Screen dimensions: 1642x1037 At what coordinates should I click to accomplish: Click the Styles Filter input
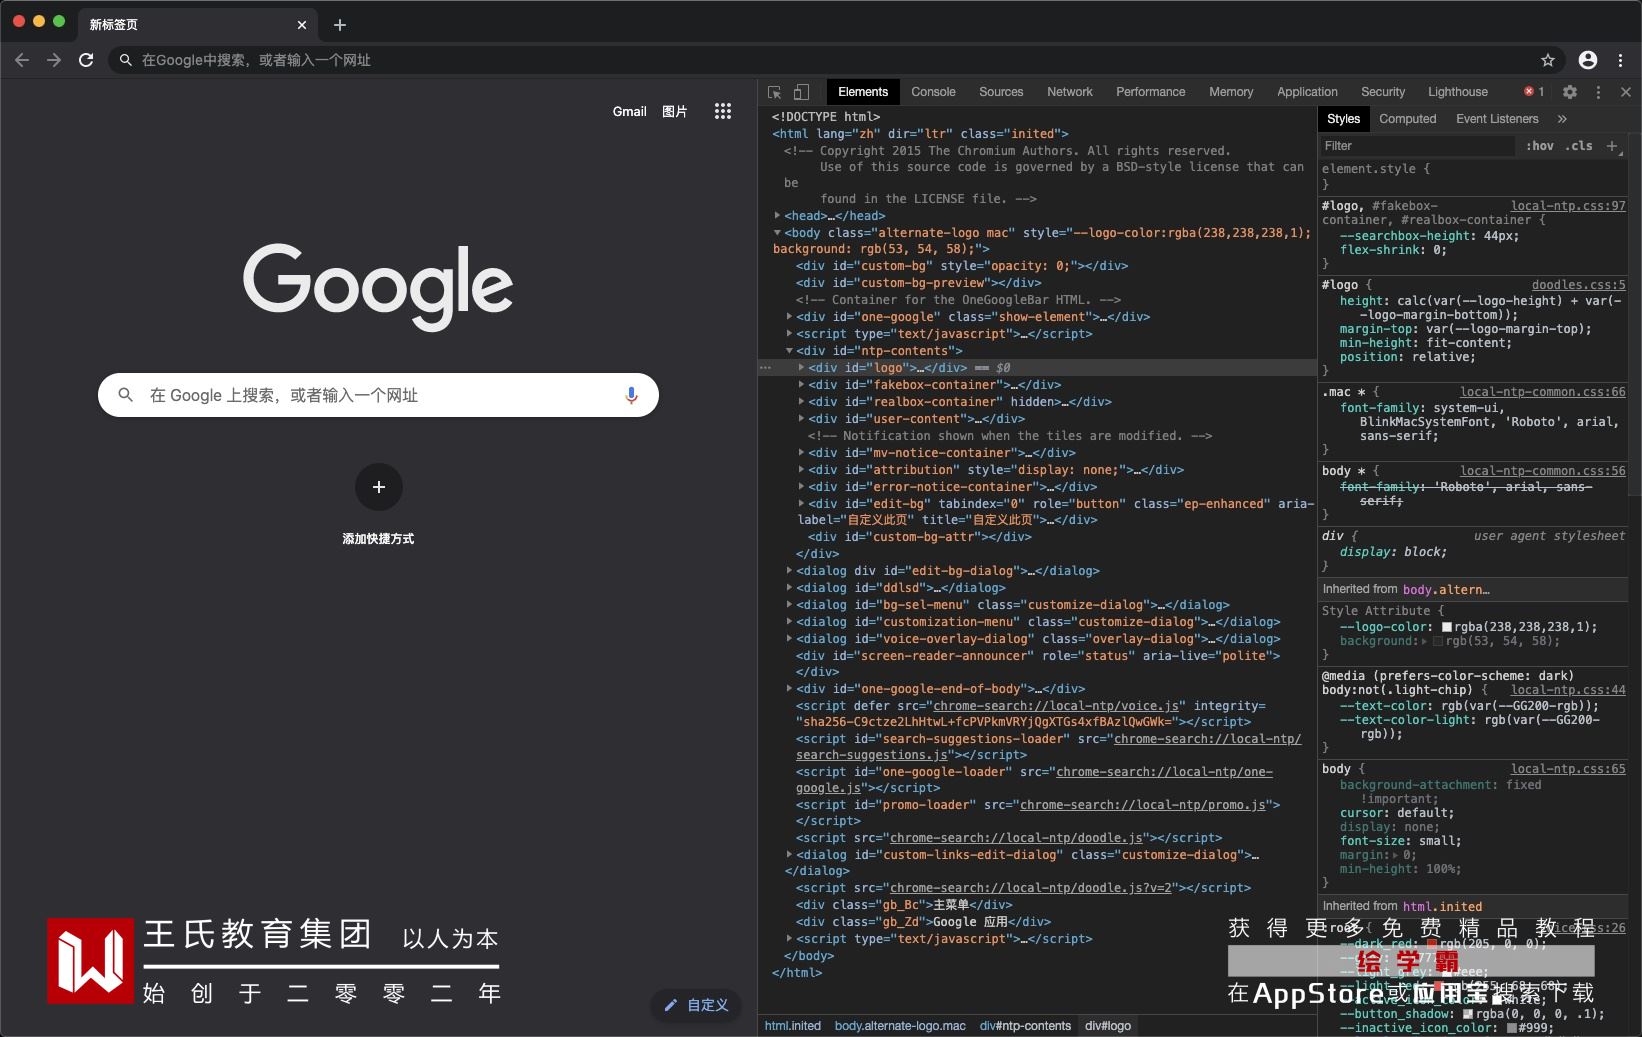click(1416, 146)
